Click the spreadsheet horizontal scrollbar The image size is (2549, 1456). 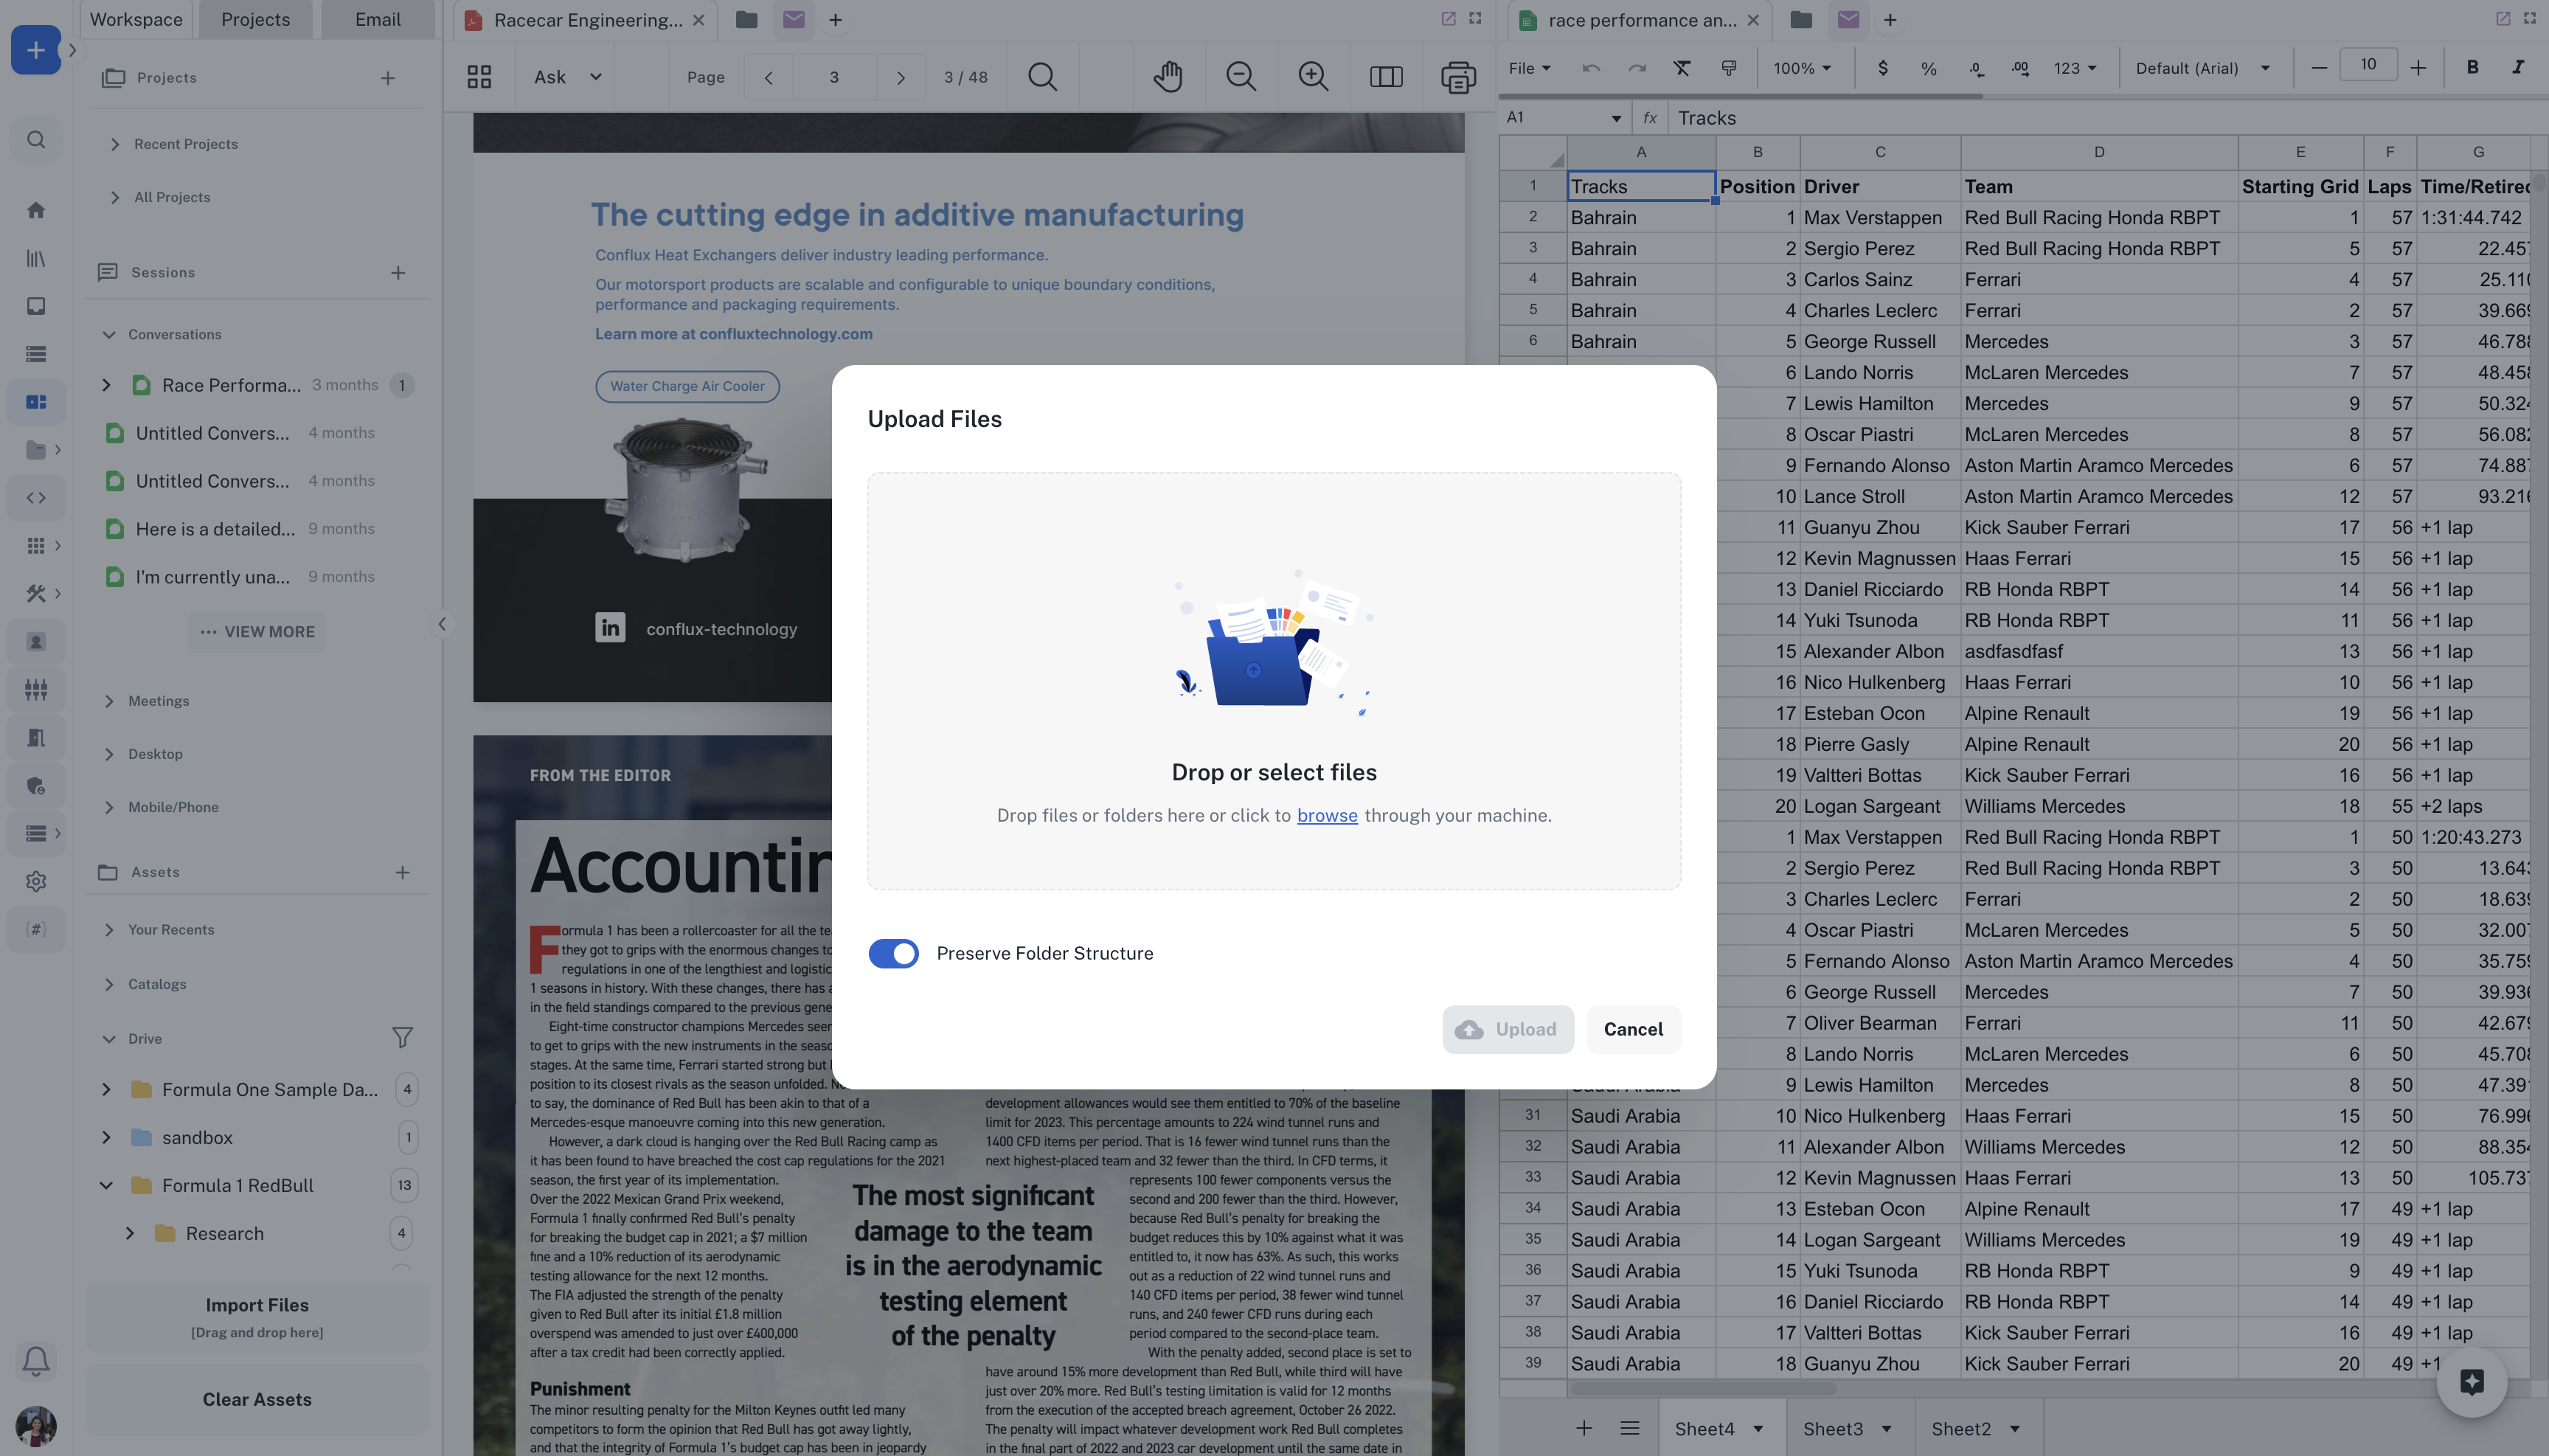tap(1703, 1388)
